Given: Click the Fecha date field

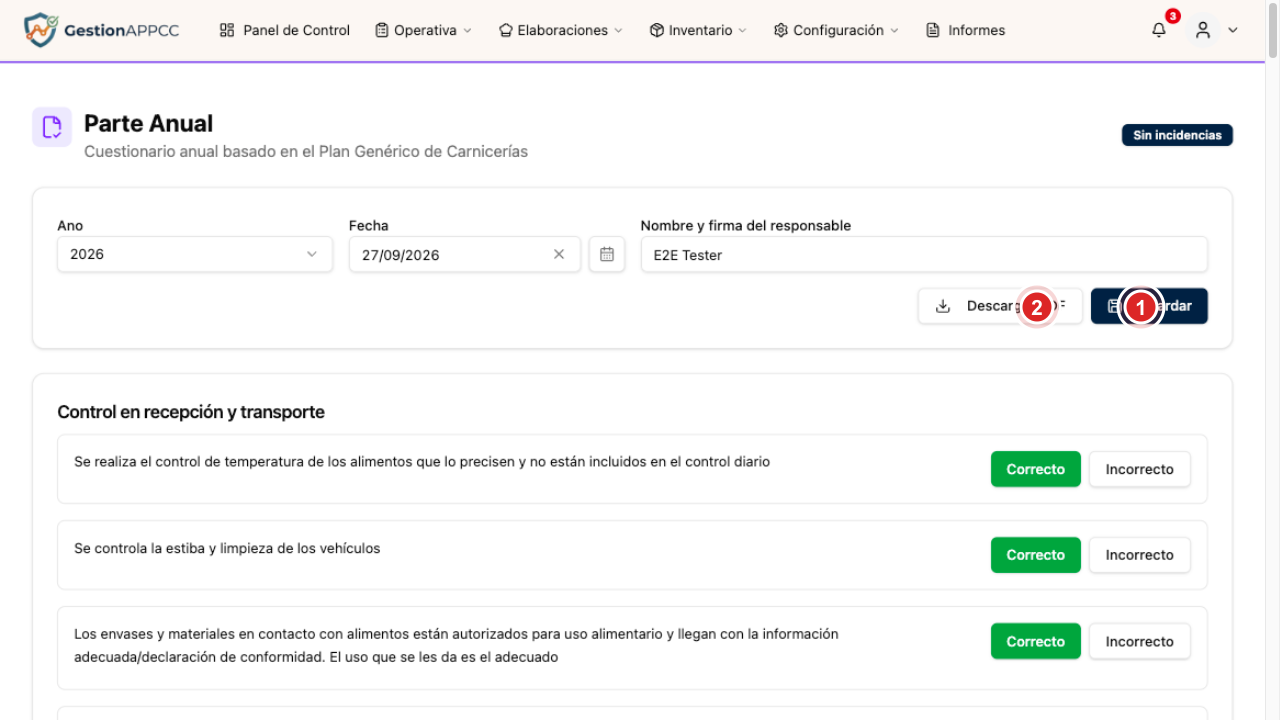Looking at the screenshot, I should (x=465, y=254).
